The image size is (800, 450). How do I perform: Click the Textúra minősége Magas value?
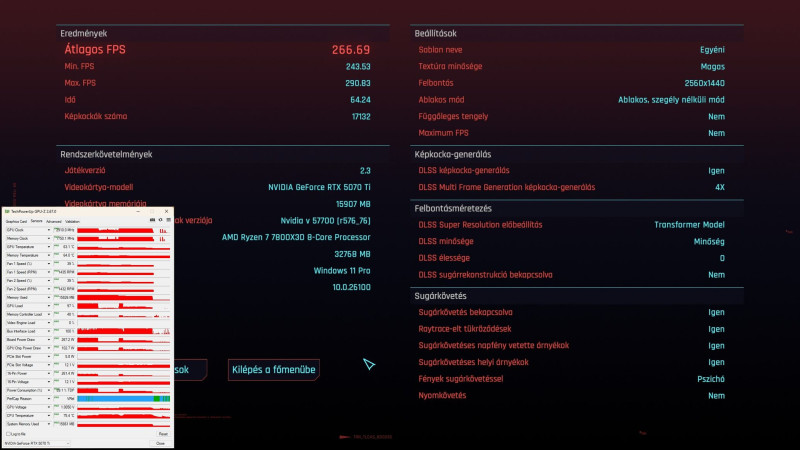pos(713,66)
